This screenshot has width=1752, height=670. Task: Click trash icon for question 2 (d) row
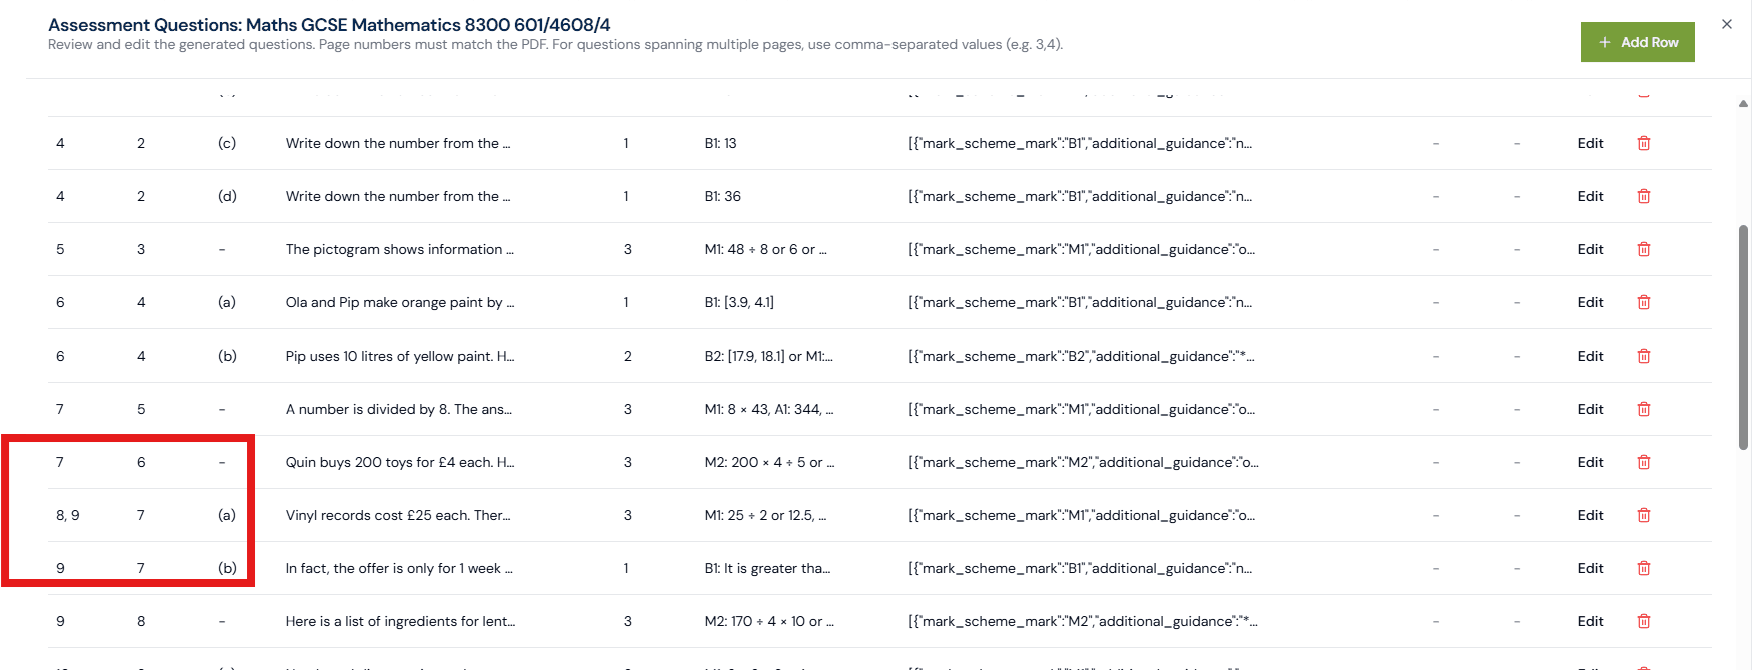[x=1643, y=196]
